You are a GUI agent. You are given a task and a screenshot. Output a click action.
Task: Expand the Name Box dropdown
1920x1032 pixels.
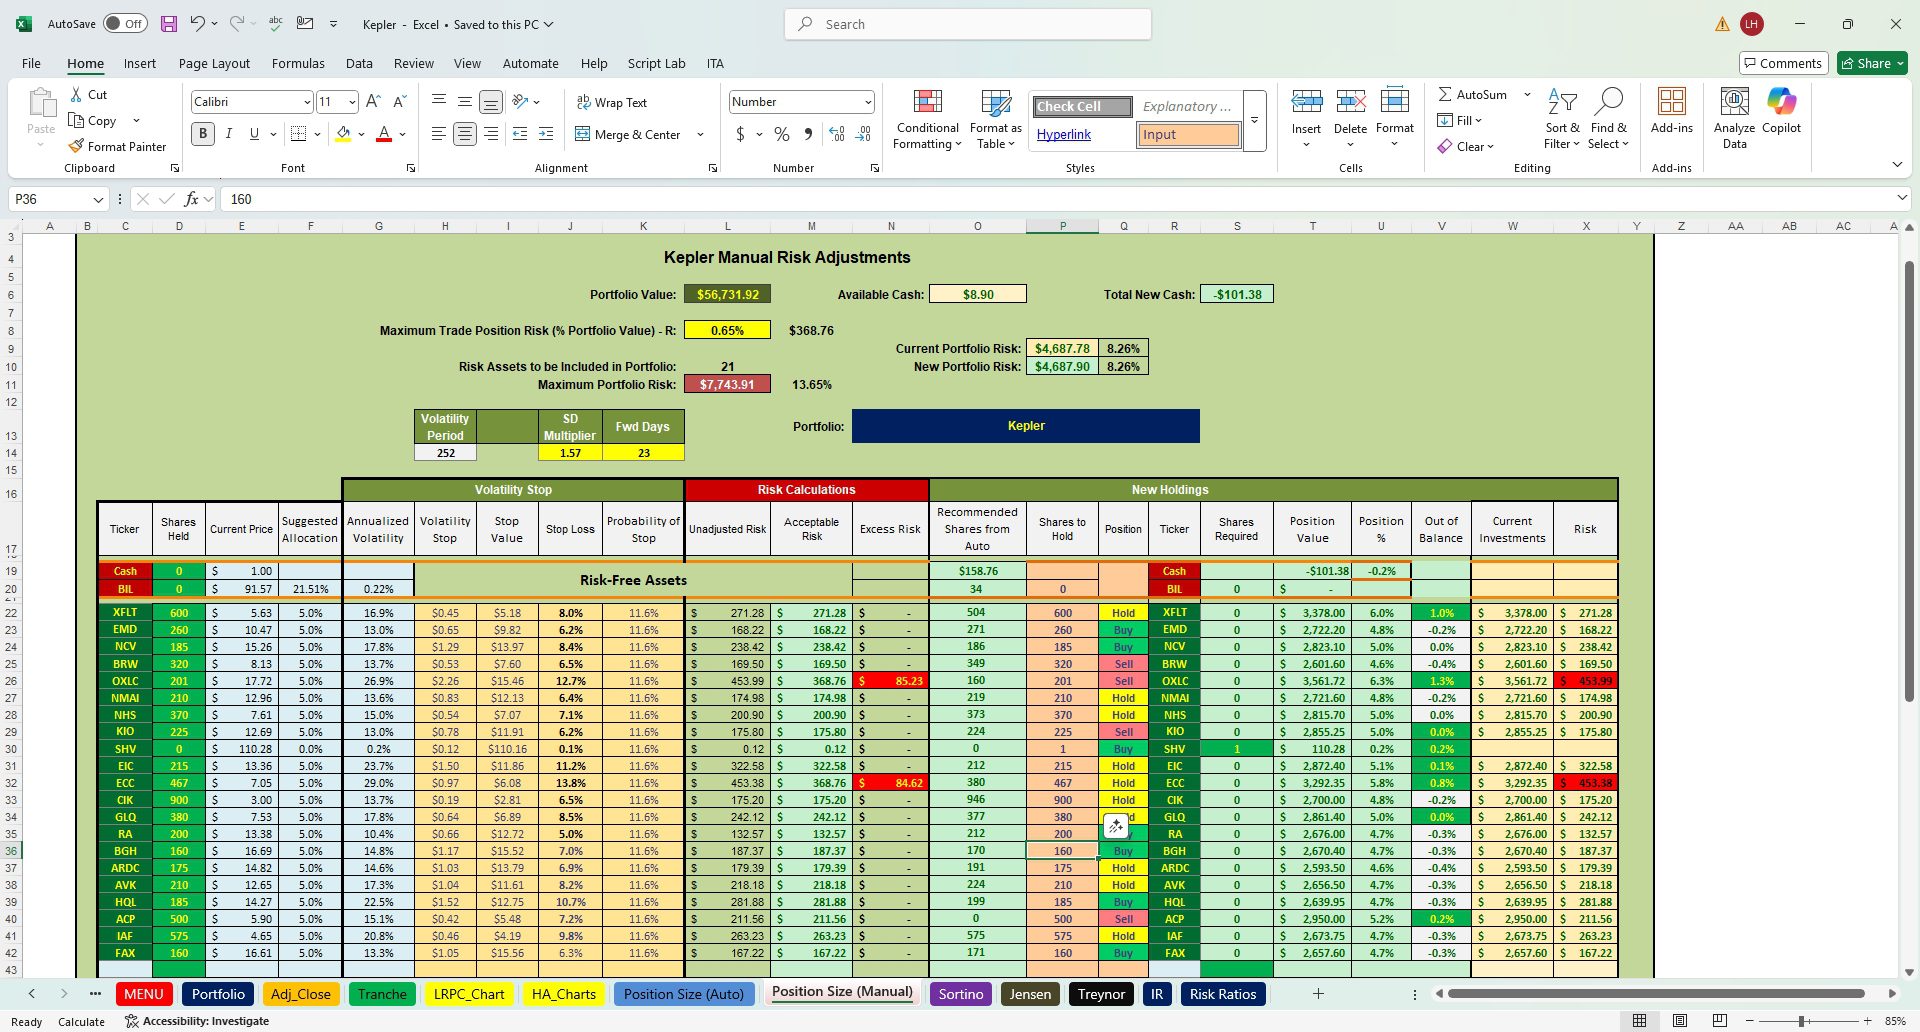pyautogui.click(x=98, y=199)
